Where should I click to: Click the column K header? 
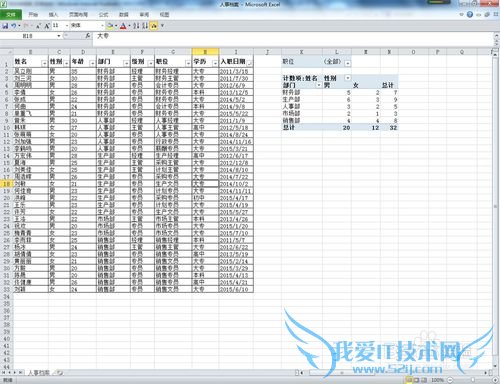tap(301, 52)
